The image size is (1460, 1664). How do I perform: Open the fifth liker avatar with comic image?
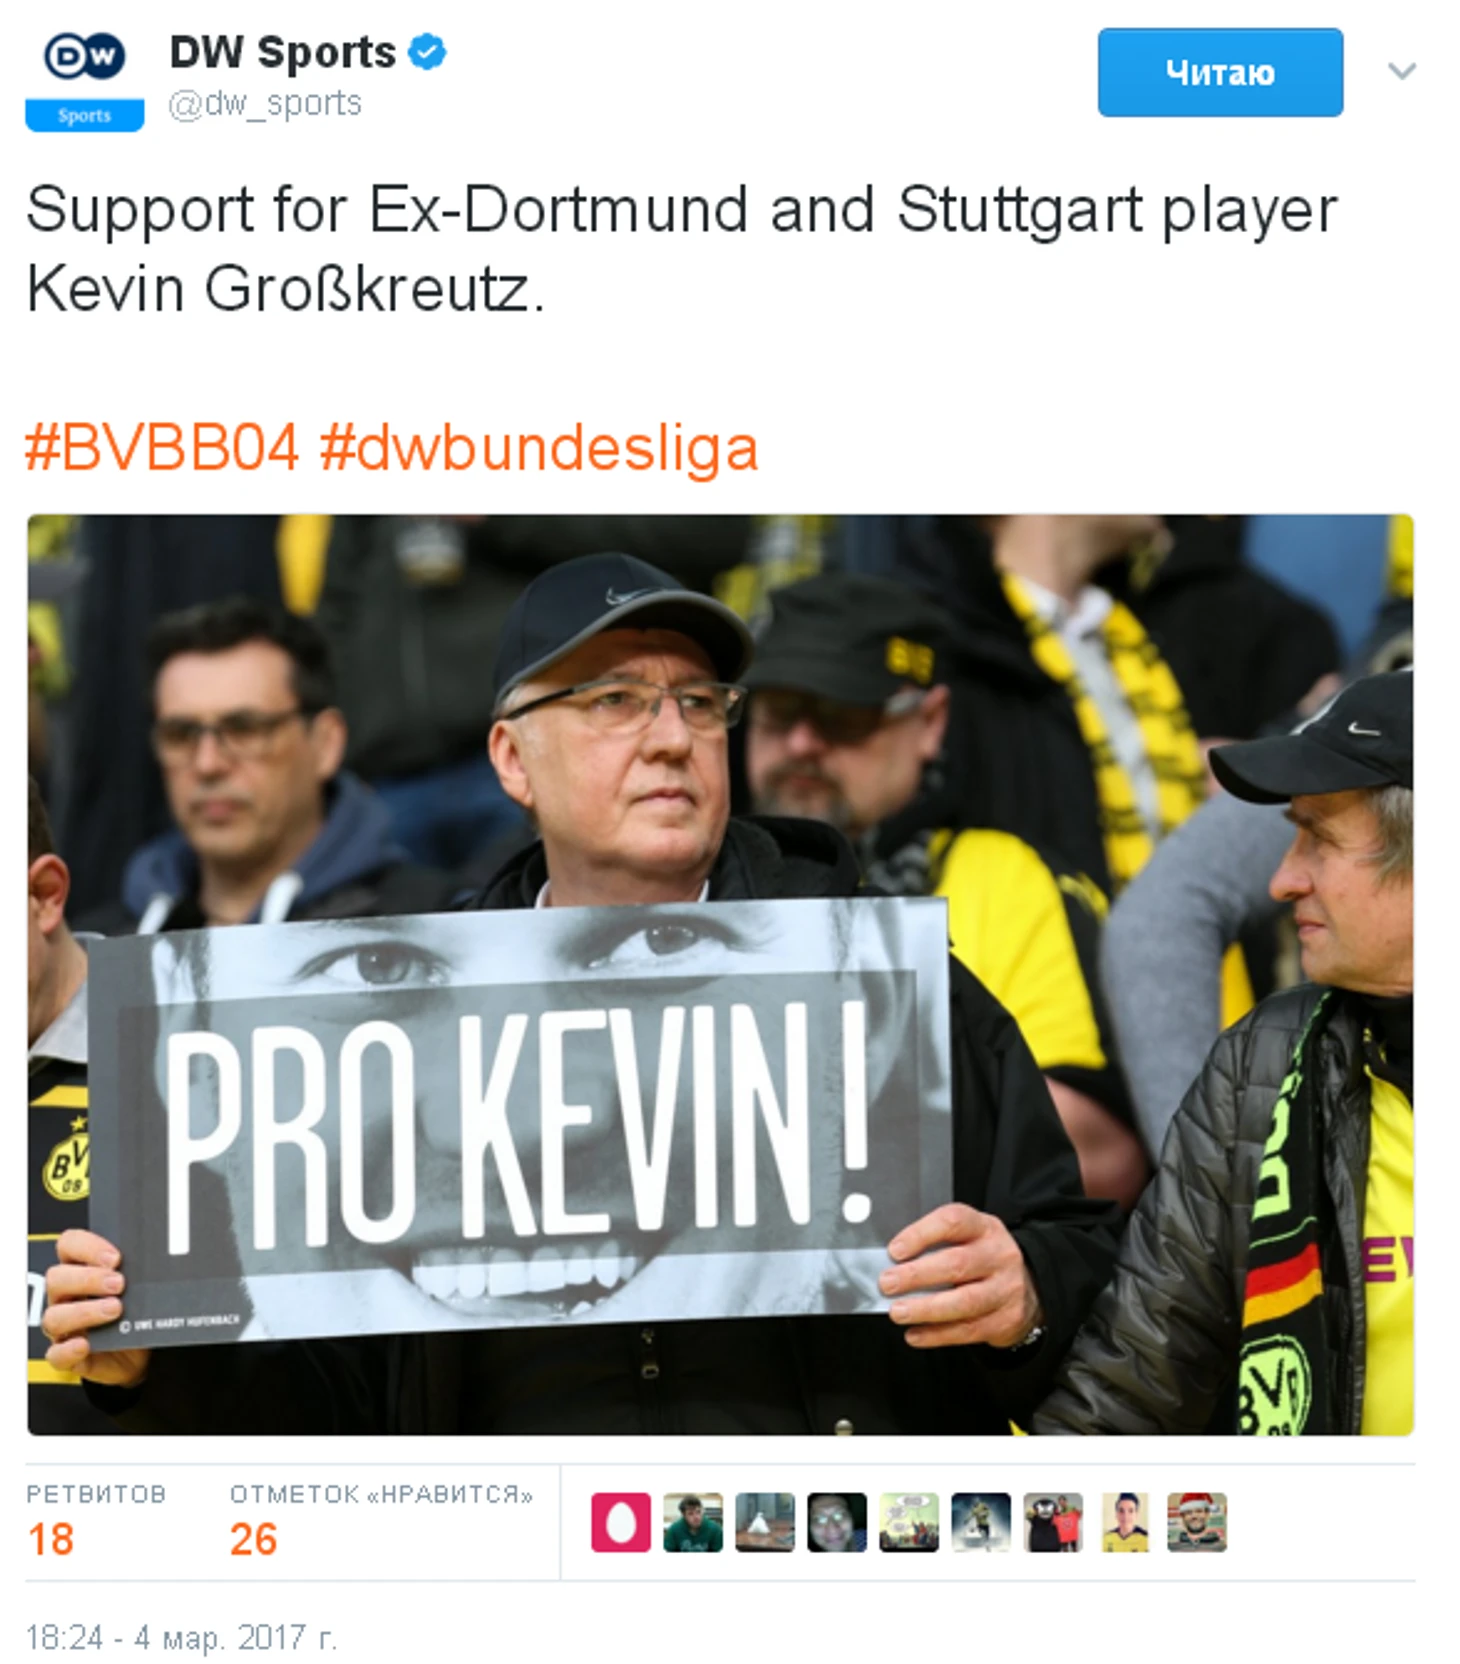909,1522
